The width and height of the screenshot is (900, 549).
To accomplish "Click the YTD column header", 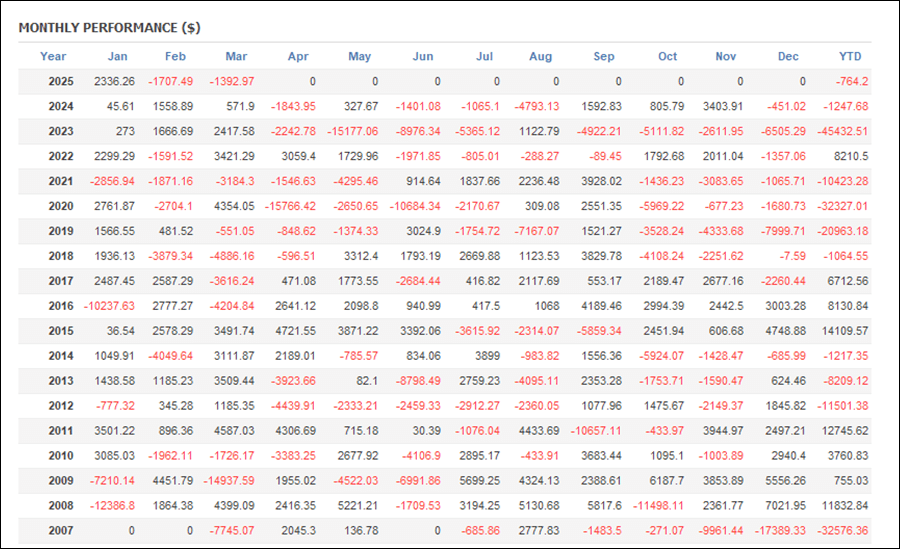I will (850, 56).
